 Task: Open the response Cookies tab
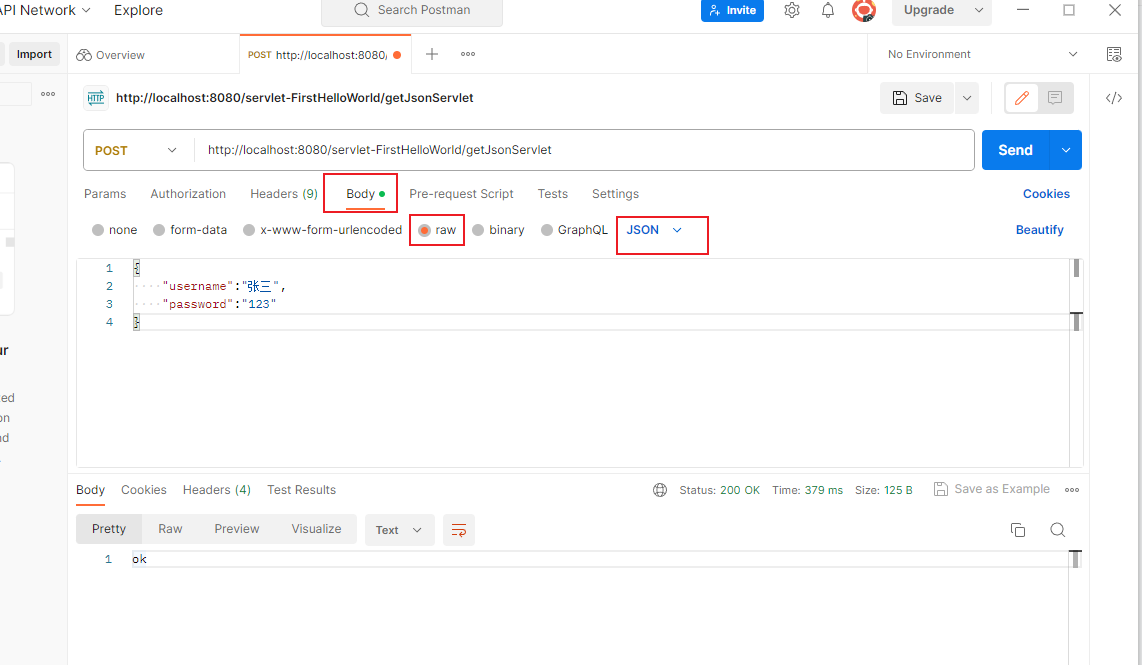[143, 490]
